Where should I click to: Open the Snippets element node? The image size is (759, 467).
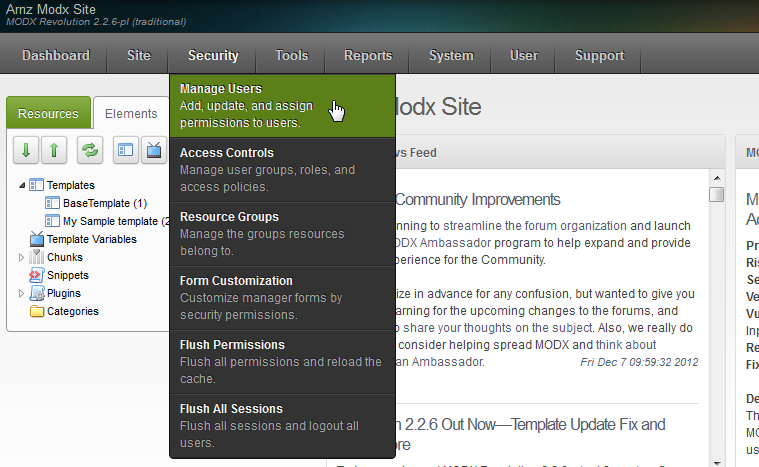[x=67, y=275]
